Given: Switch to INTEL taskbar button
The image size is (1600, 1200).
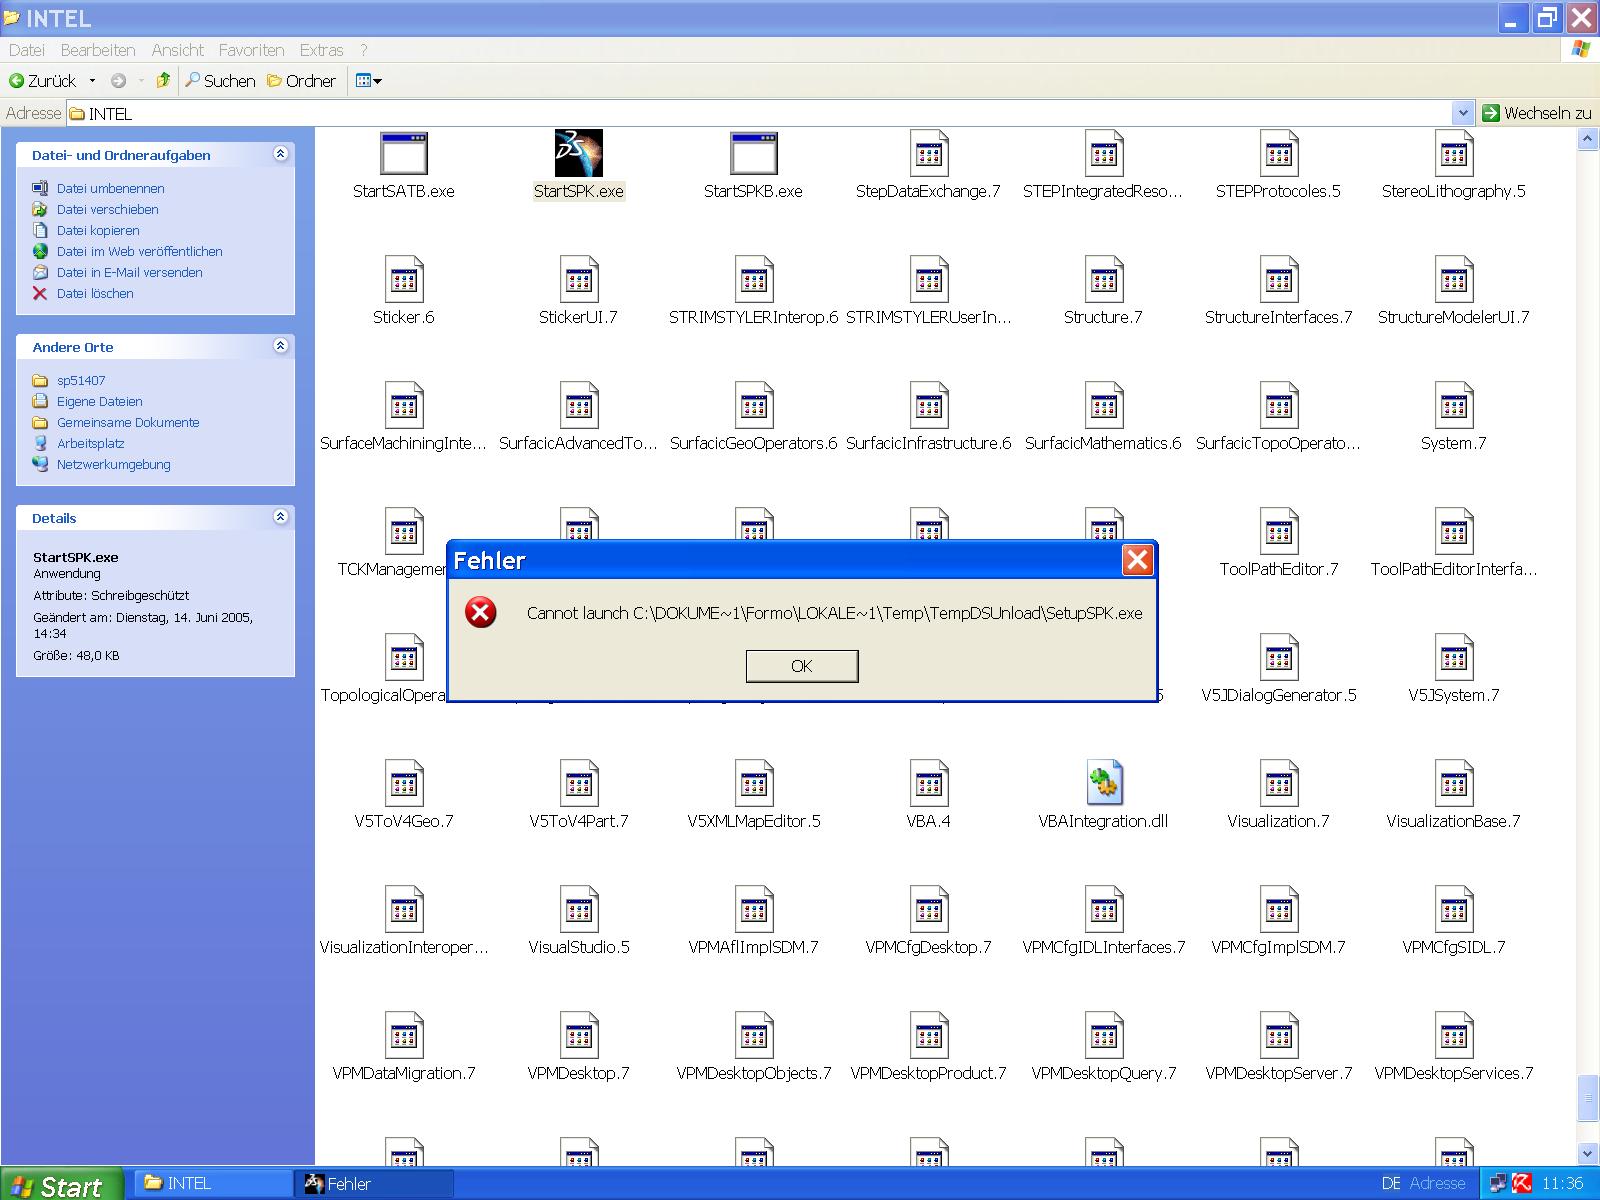Looking at the screenshot, I should coord(213,1184).
